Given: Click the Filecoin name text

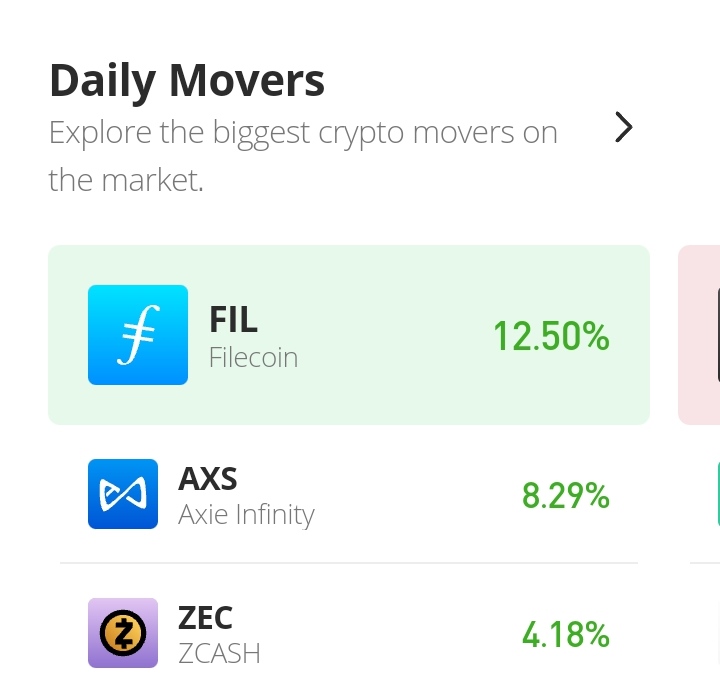Looking at the screenshot, I should [x=253, y=357].
